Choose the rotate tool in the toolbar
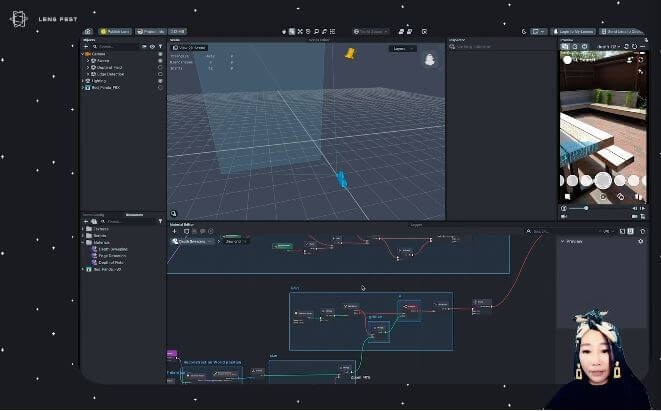This screenshot has width=661, height=411. [x=308, y=32]
